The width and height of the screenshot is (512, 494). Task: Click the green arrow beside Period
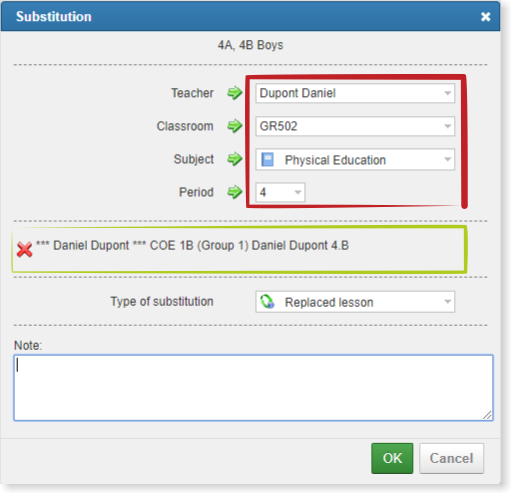tap(235, 192)
